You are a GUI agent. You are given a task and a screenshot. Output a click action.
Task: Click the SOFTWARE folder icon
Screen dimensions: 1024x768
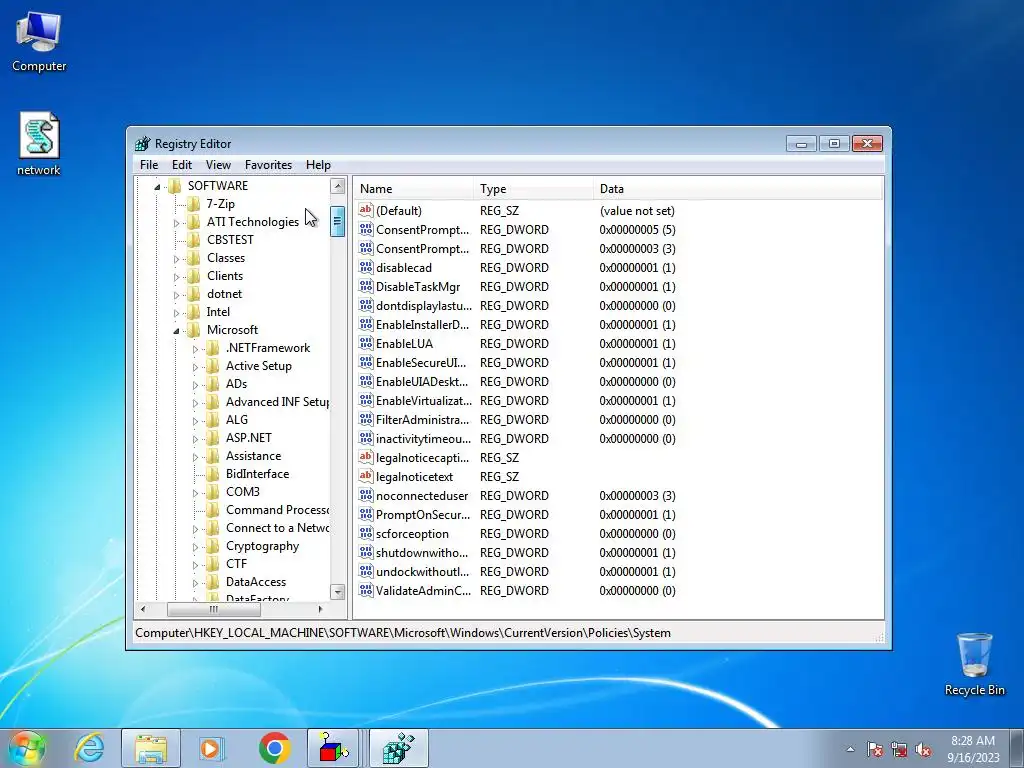pos(174,185)
